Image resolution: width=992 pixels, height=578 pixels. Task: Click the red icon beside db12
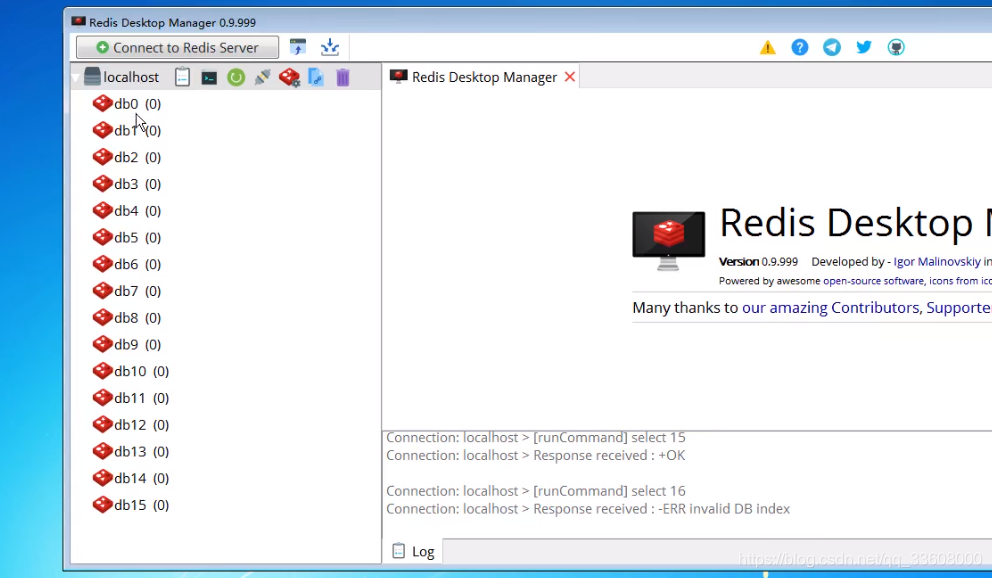pos(102,424)
